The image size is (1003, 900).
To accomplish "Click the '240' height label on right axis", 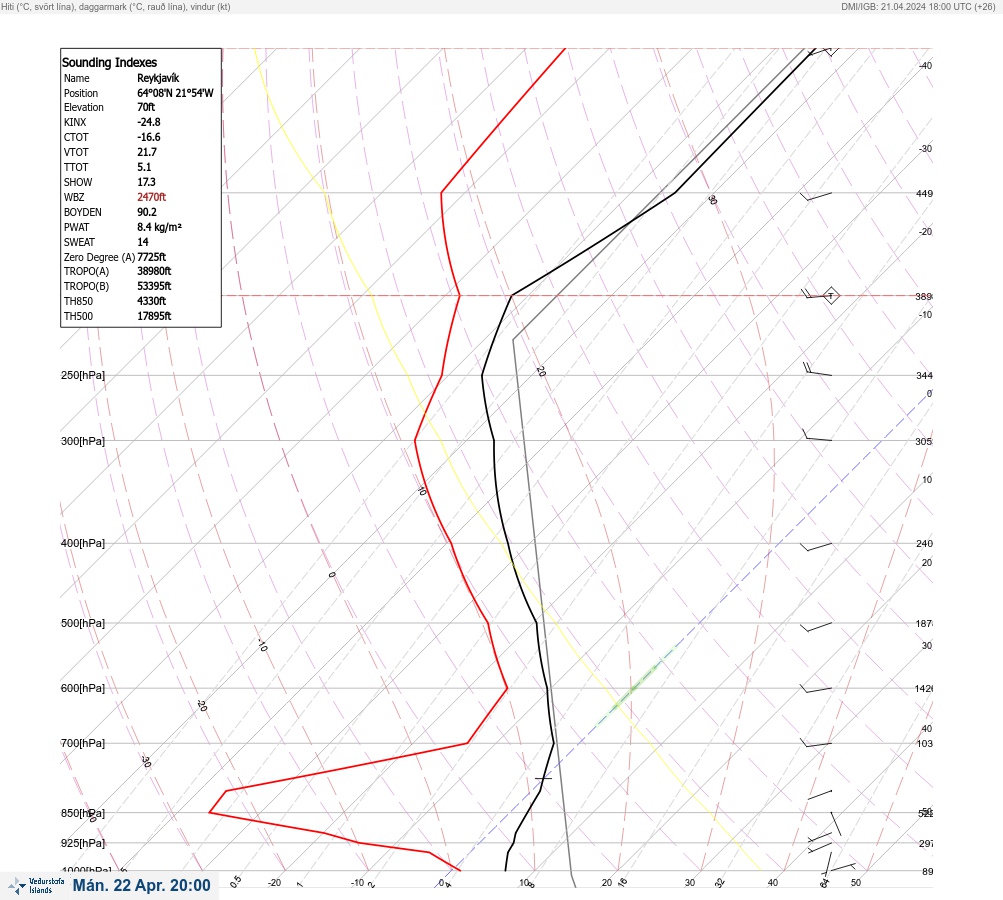I will [924, 544].
